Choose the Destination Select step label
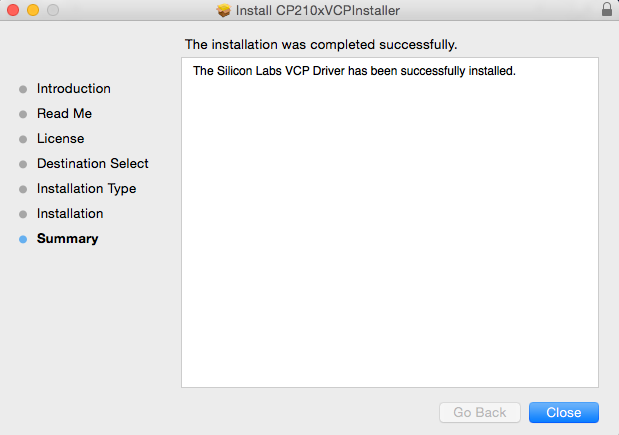The image size is (619, 435). [x=93, y=164]
